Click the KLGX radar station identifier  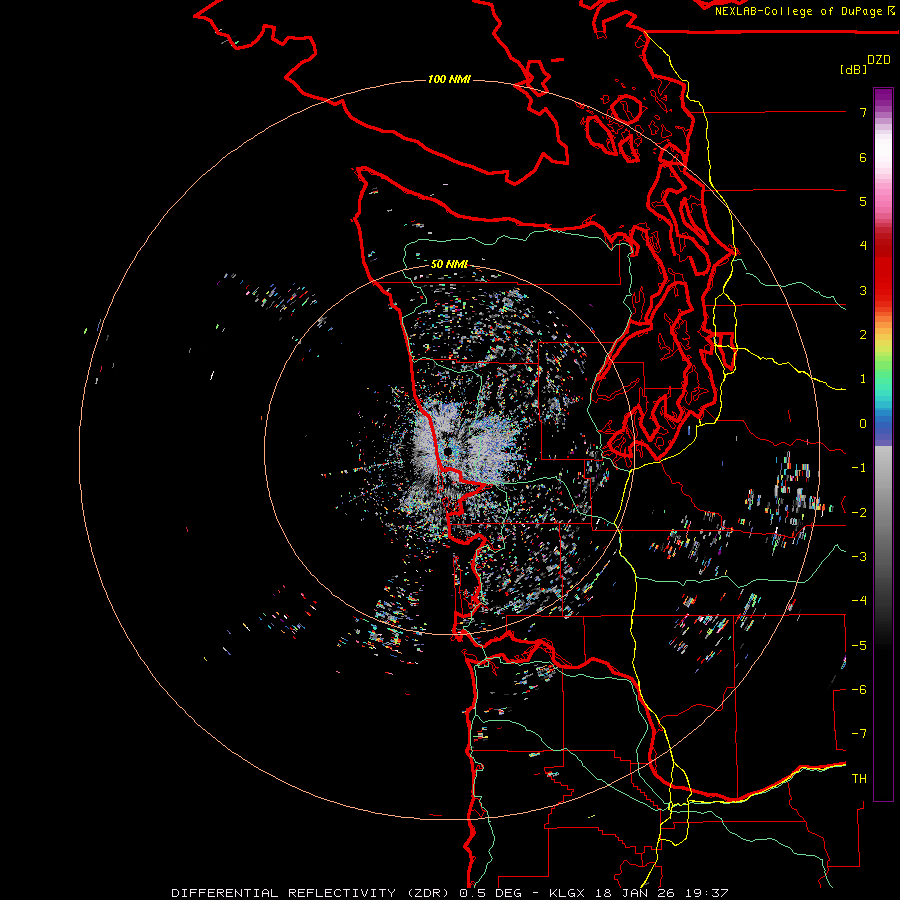pos(568,893)
